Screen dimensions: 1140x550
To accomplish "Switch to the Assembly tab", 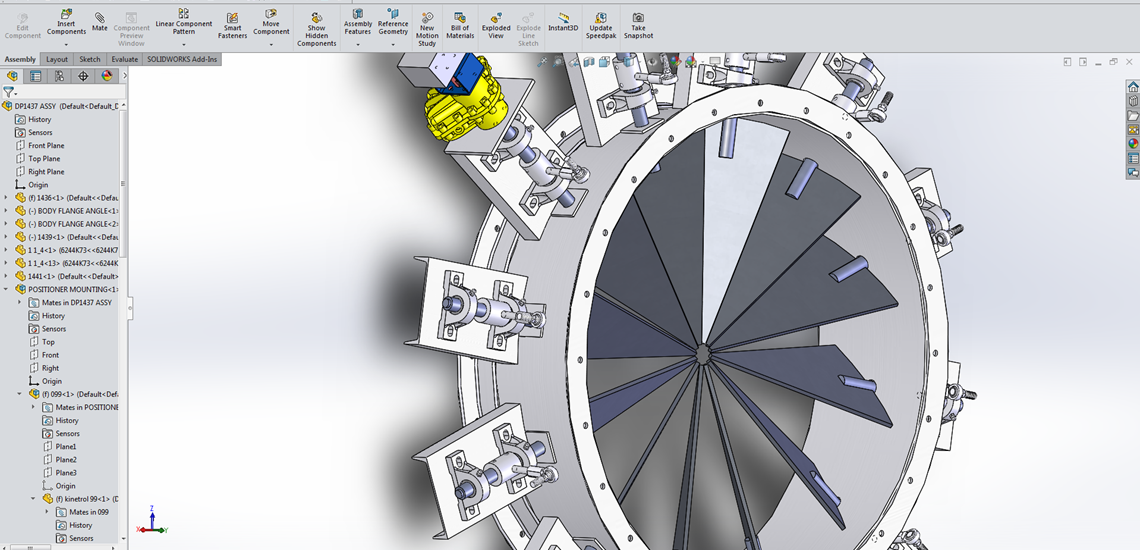I will [x=20, y=60].
